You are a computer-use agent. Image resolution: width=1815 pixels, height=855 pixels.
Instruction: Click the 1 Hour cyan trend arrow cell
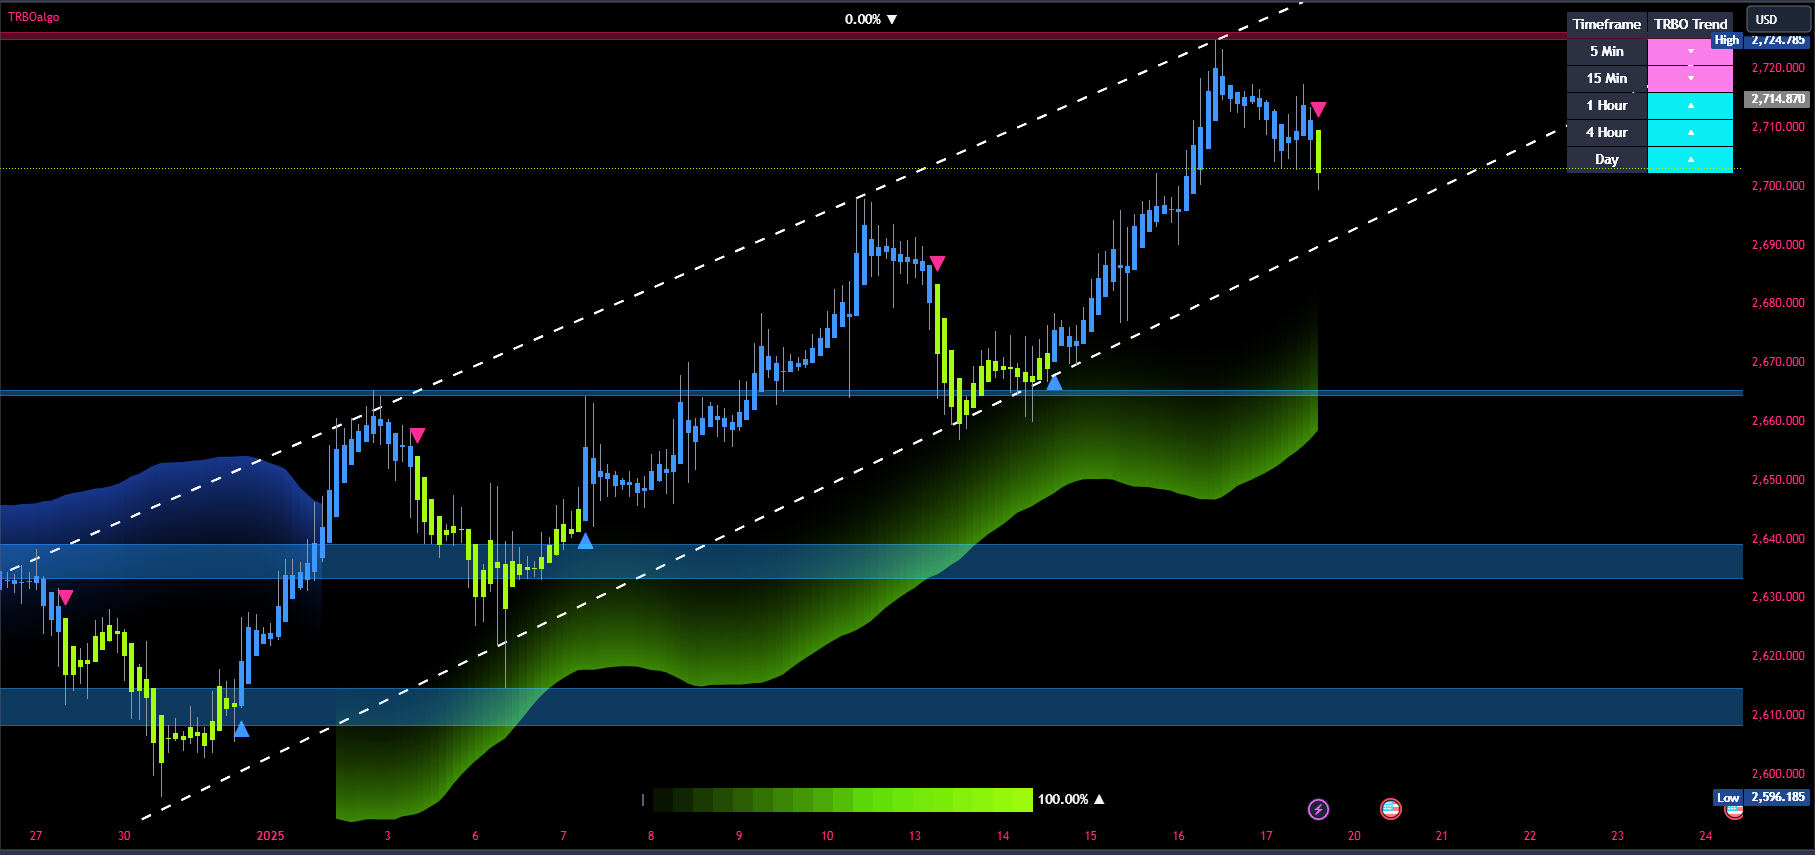[x=1690, y=105]
